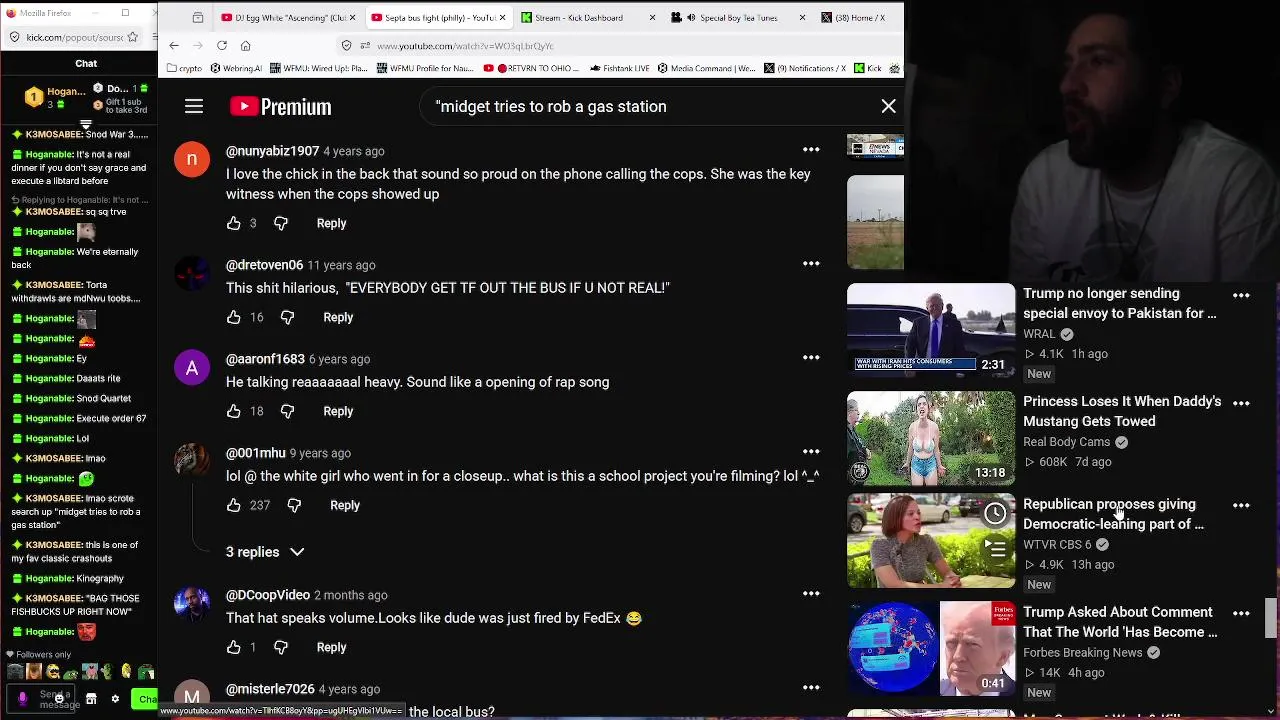Open the @DCoopVideo username link
The height and width of the screenshot is (720, 1280).
click(268, 595)
